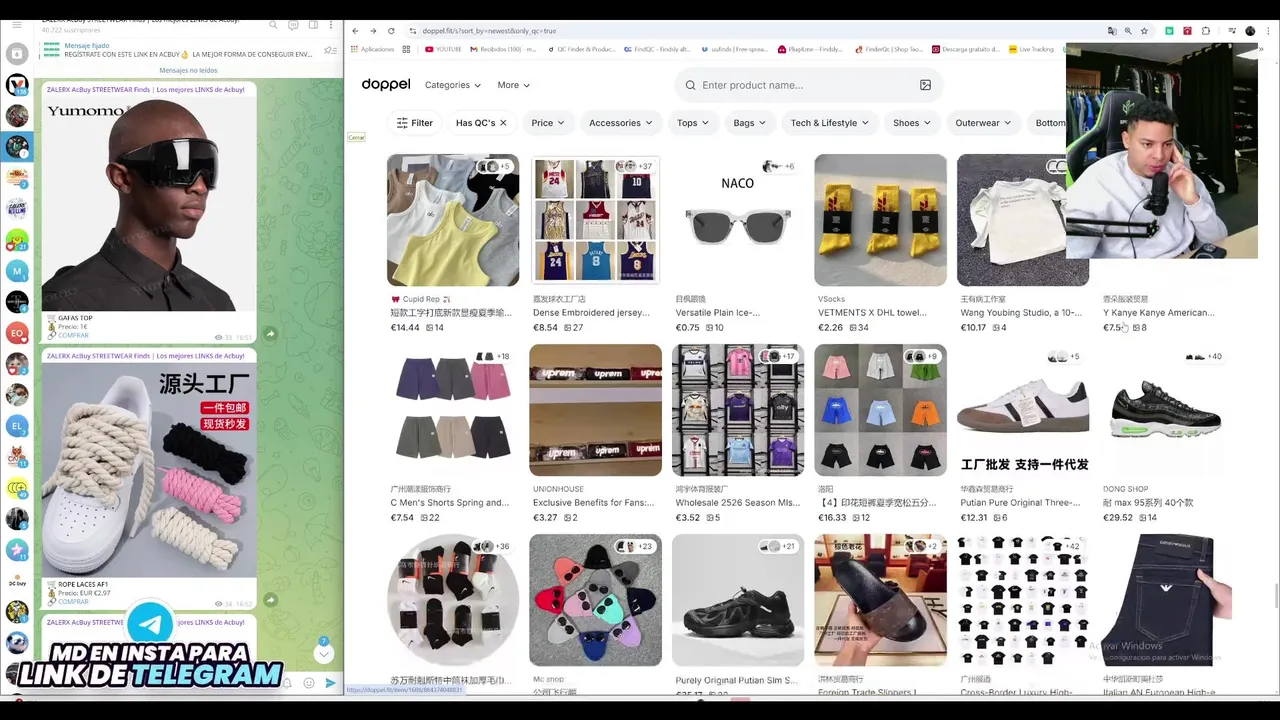Image resolution: width=1280 pixels, height=720 pixels.
Task: Click the browser address bar URL
Action: [x=490, y=31]
